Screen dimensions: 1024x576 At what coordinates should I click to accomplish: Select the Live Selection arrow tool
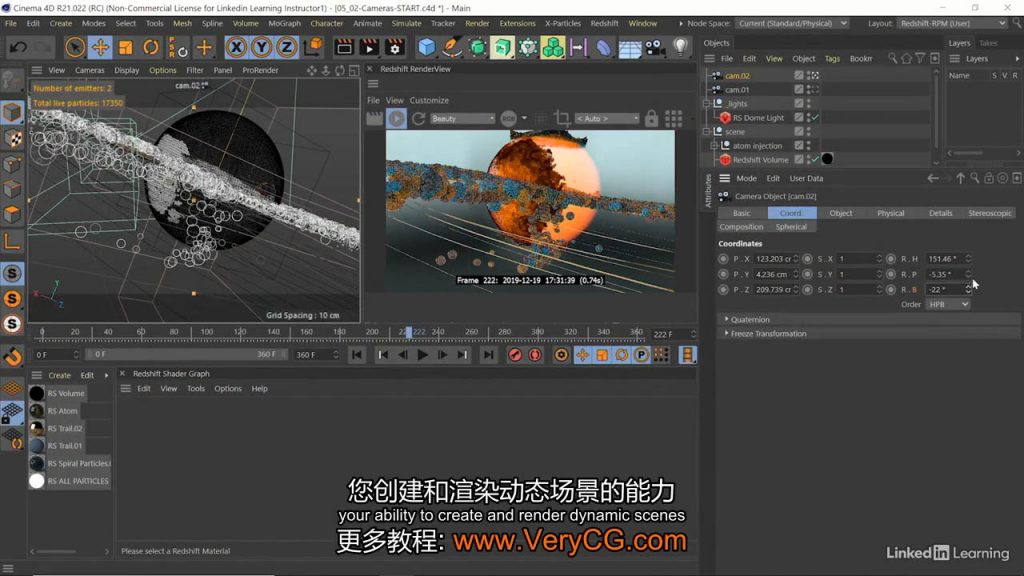[74, 47]
